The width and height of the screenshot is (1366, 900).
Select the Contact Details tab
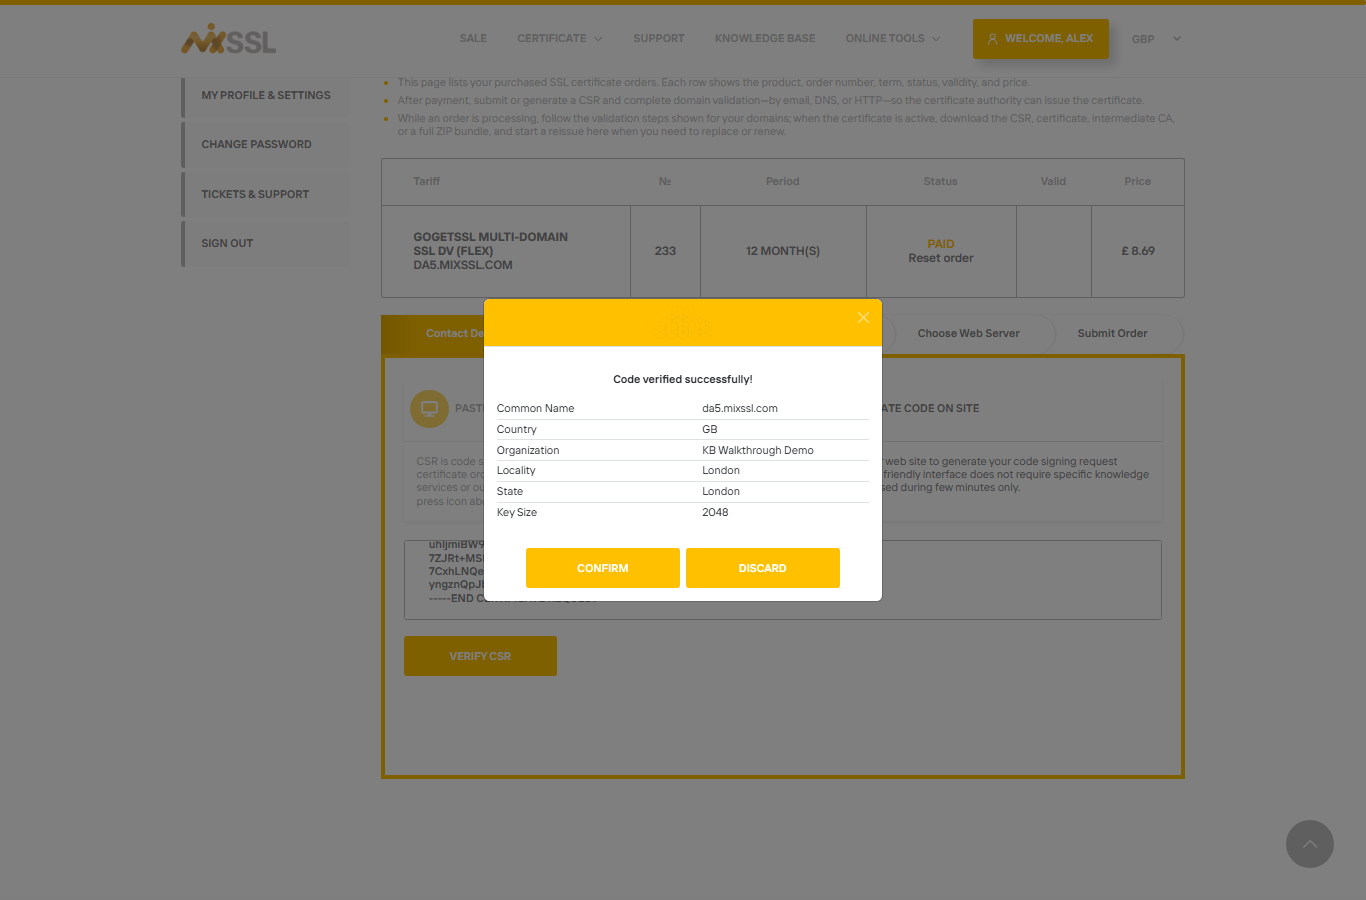433,334
